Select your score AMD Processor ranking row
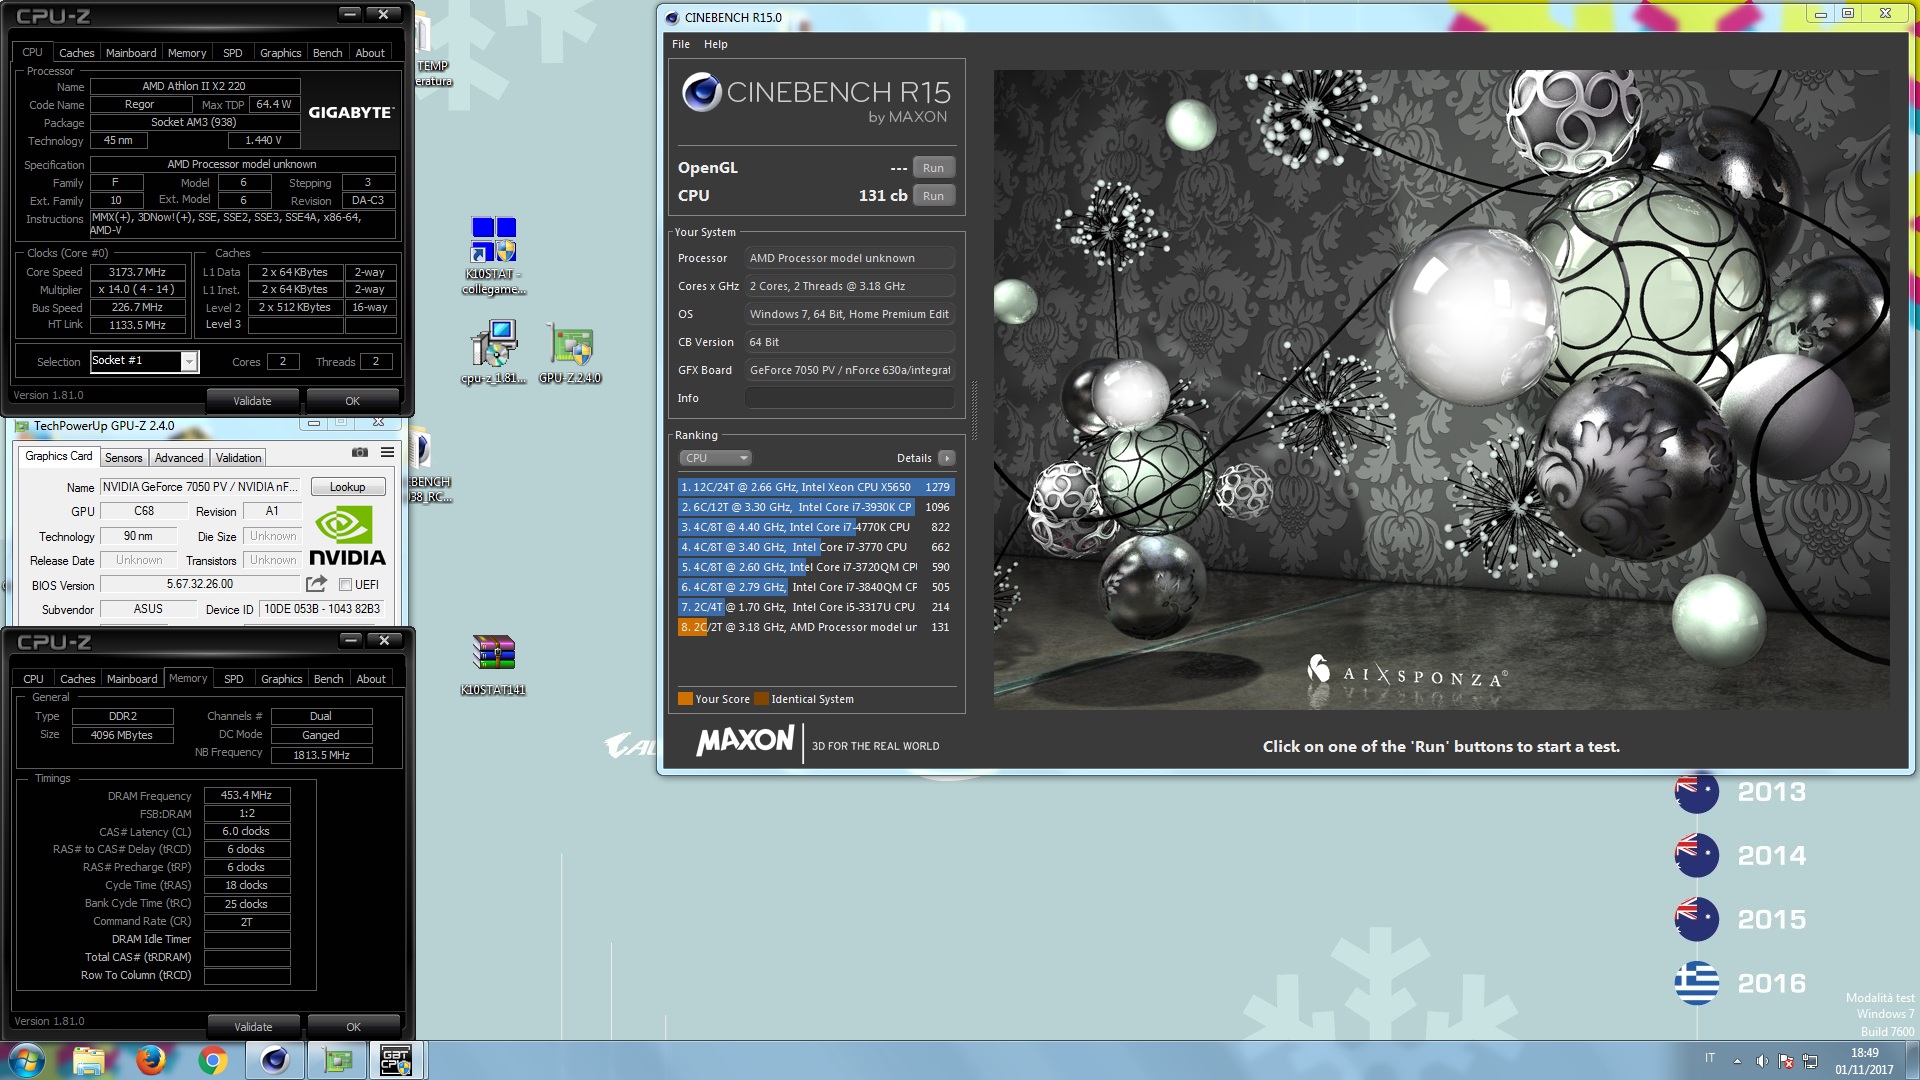 pyautogui.click(x=816, y=627)
